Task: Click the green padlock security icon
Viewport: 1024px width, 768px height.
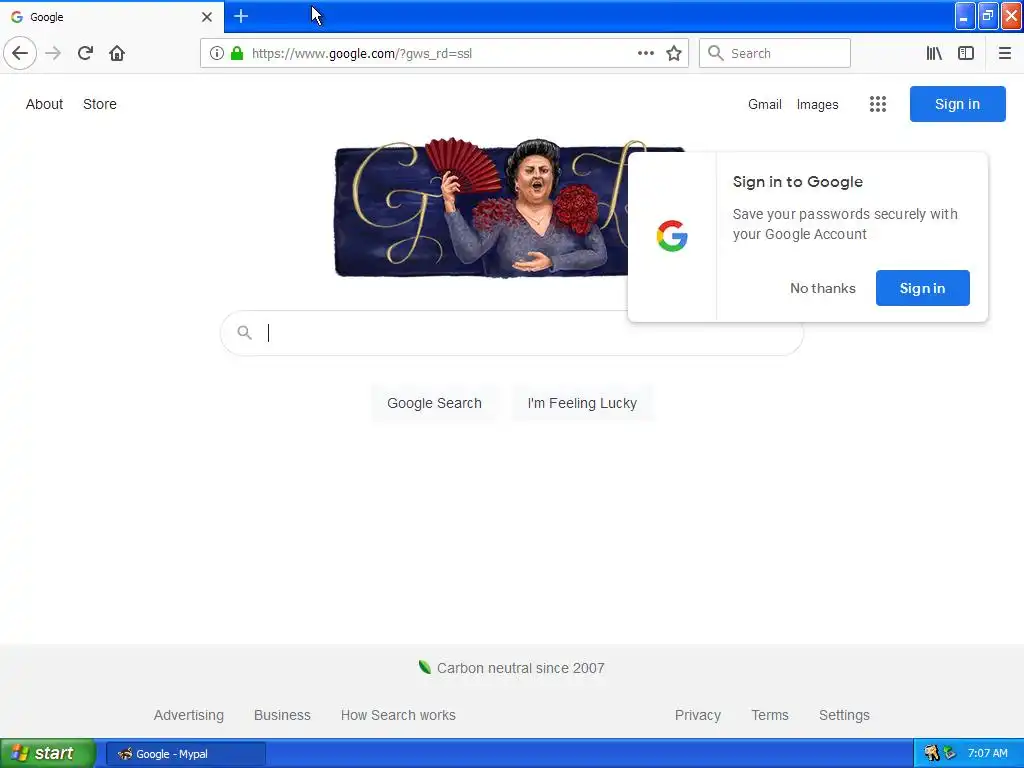Action: (237, 53)
